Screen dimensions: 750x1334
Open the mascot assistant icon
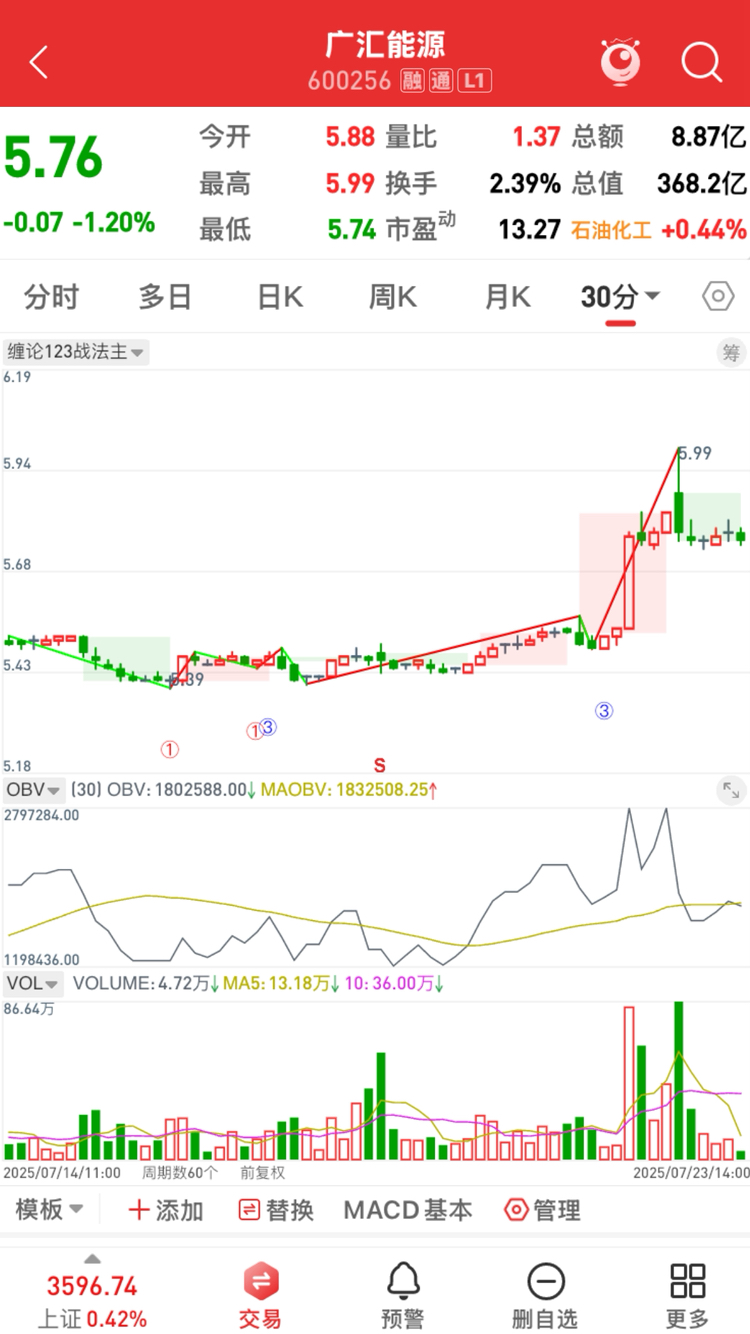620,61
